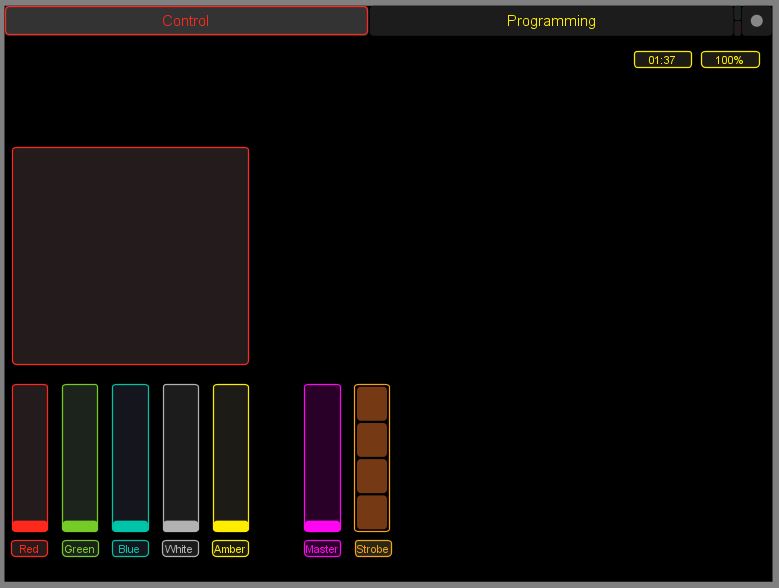Adjust the White fader
Viewport: 779px width, 588px height.
tap(181, 458)
